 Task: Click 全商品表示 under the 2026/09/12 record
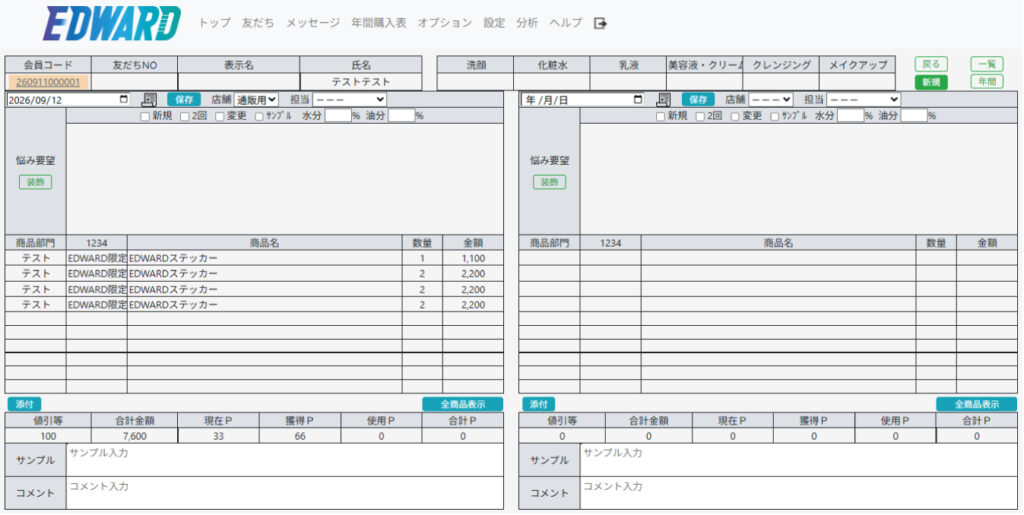point(463,405)
